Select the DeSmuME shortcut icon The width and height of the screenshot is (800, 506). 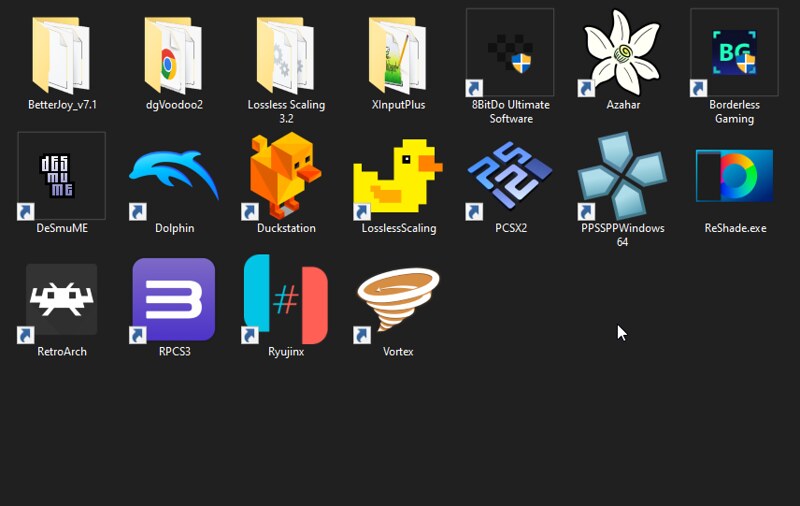[61, 176]
